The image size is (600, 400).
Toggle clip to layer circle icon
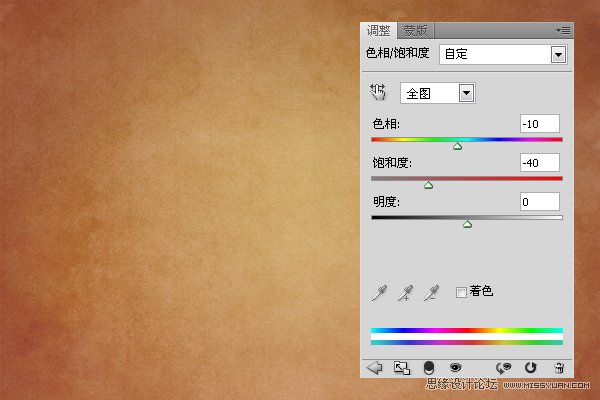pos(429,368)
